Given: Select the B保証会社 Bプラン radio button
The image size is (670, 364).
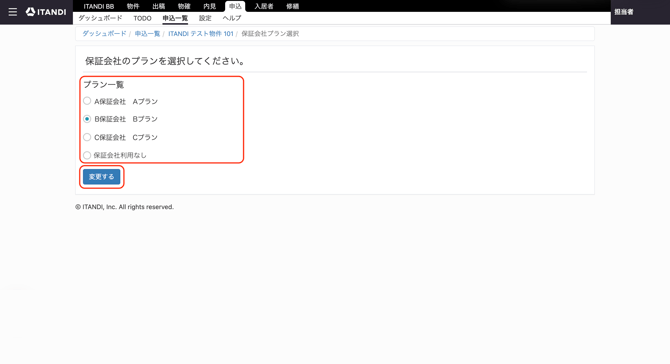Looking at the screenshot, I should [87, 119].
